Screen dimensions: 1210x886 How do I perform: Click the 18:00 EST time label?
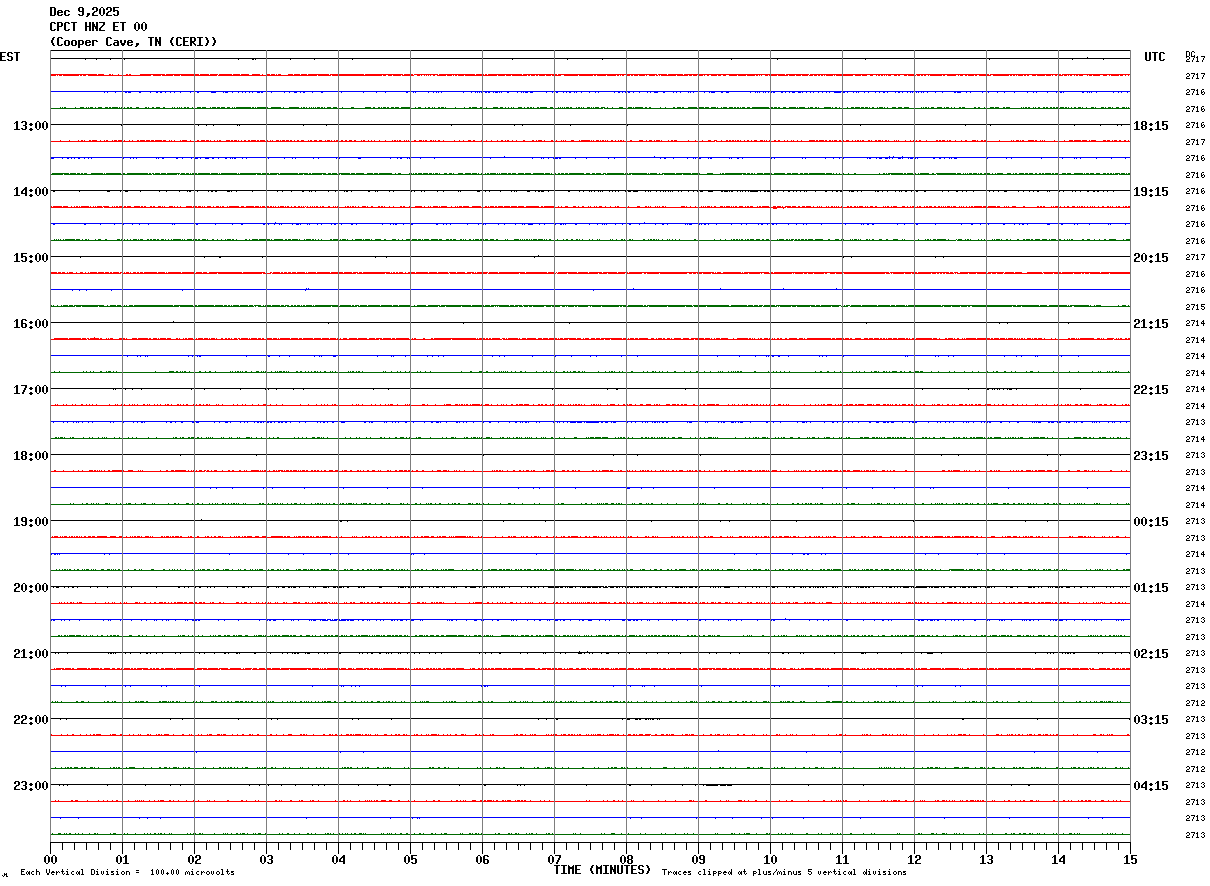30,455
